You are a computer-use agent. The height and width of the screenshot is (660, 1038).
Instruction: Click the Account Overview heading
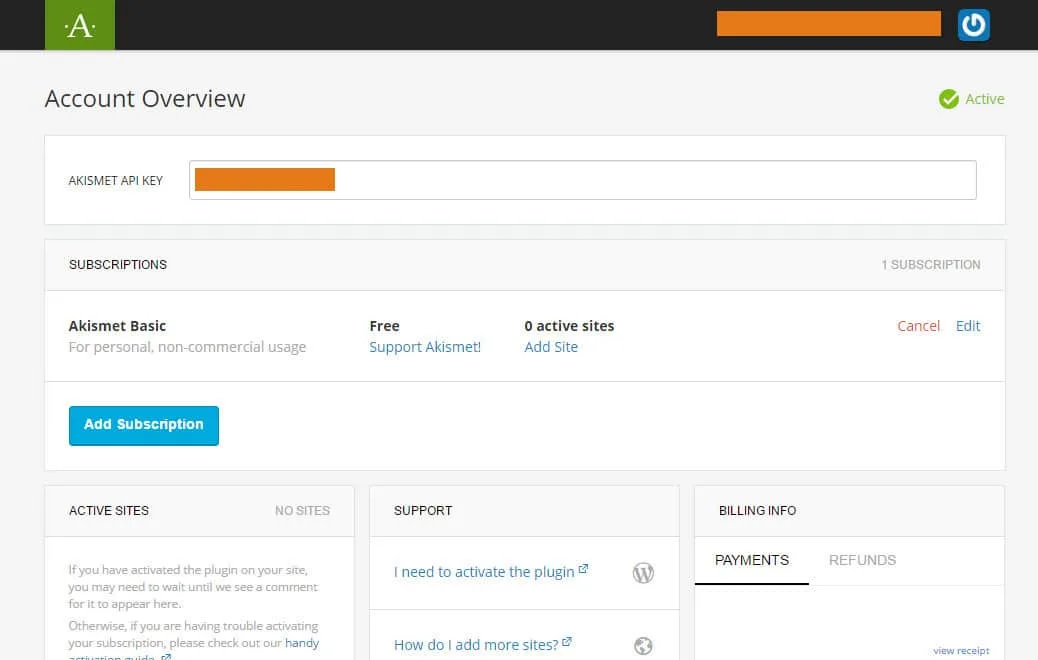(x=145, y=99)
